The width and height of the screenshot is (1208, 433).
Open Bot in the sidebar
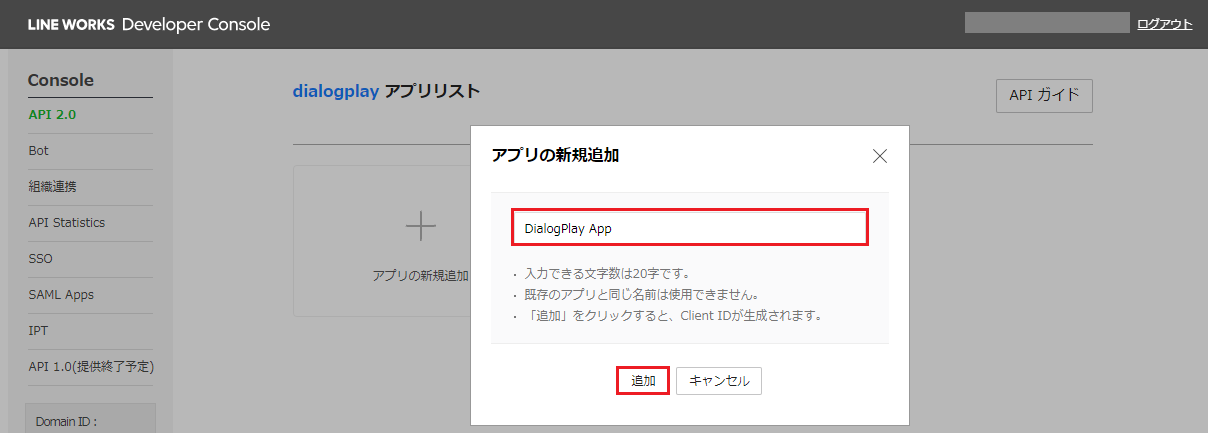(39, 151)
